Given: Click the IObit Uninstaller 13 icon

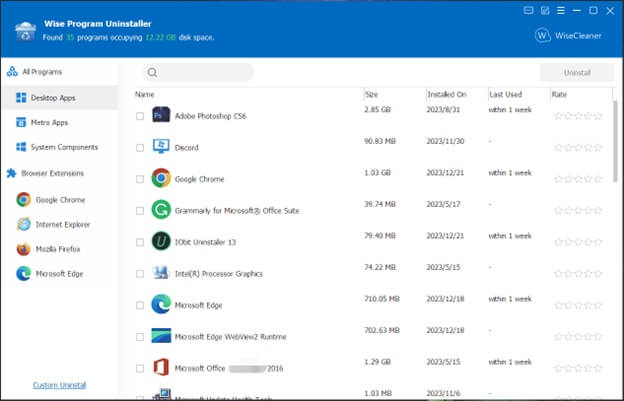Looking at the screenshot, I should pos(161,241).
